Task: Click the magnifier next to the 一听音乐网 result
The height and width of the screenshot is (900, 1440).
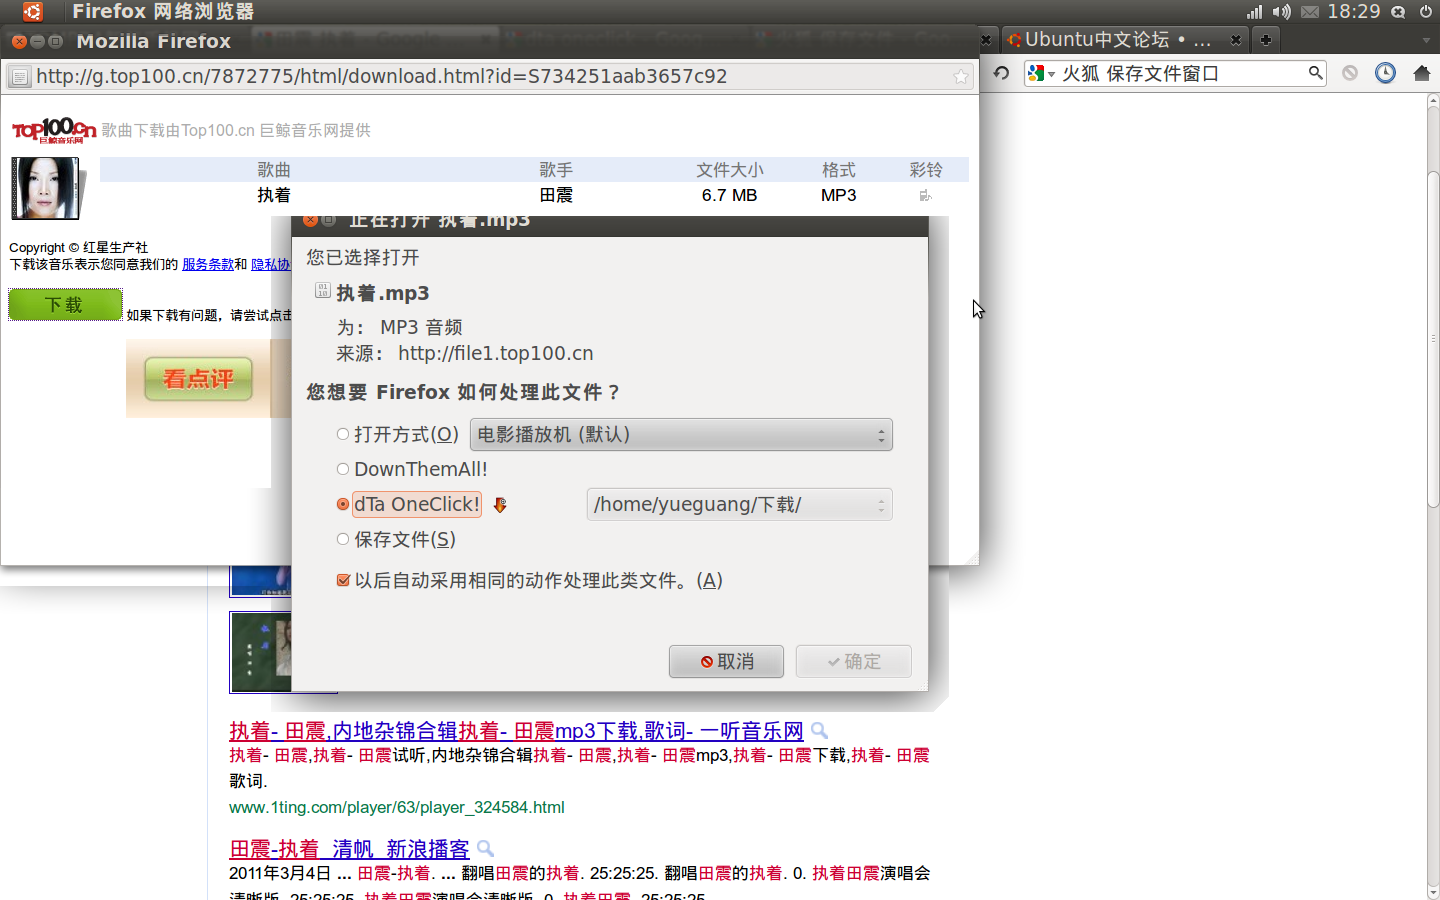Action: 819,731
